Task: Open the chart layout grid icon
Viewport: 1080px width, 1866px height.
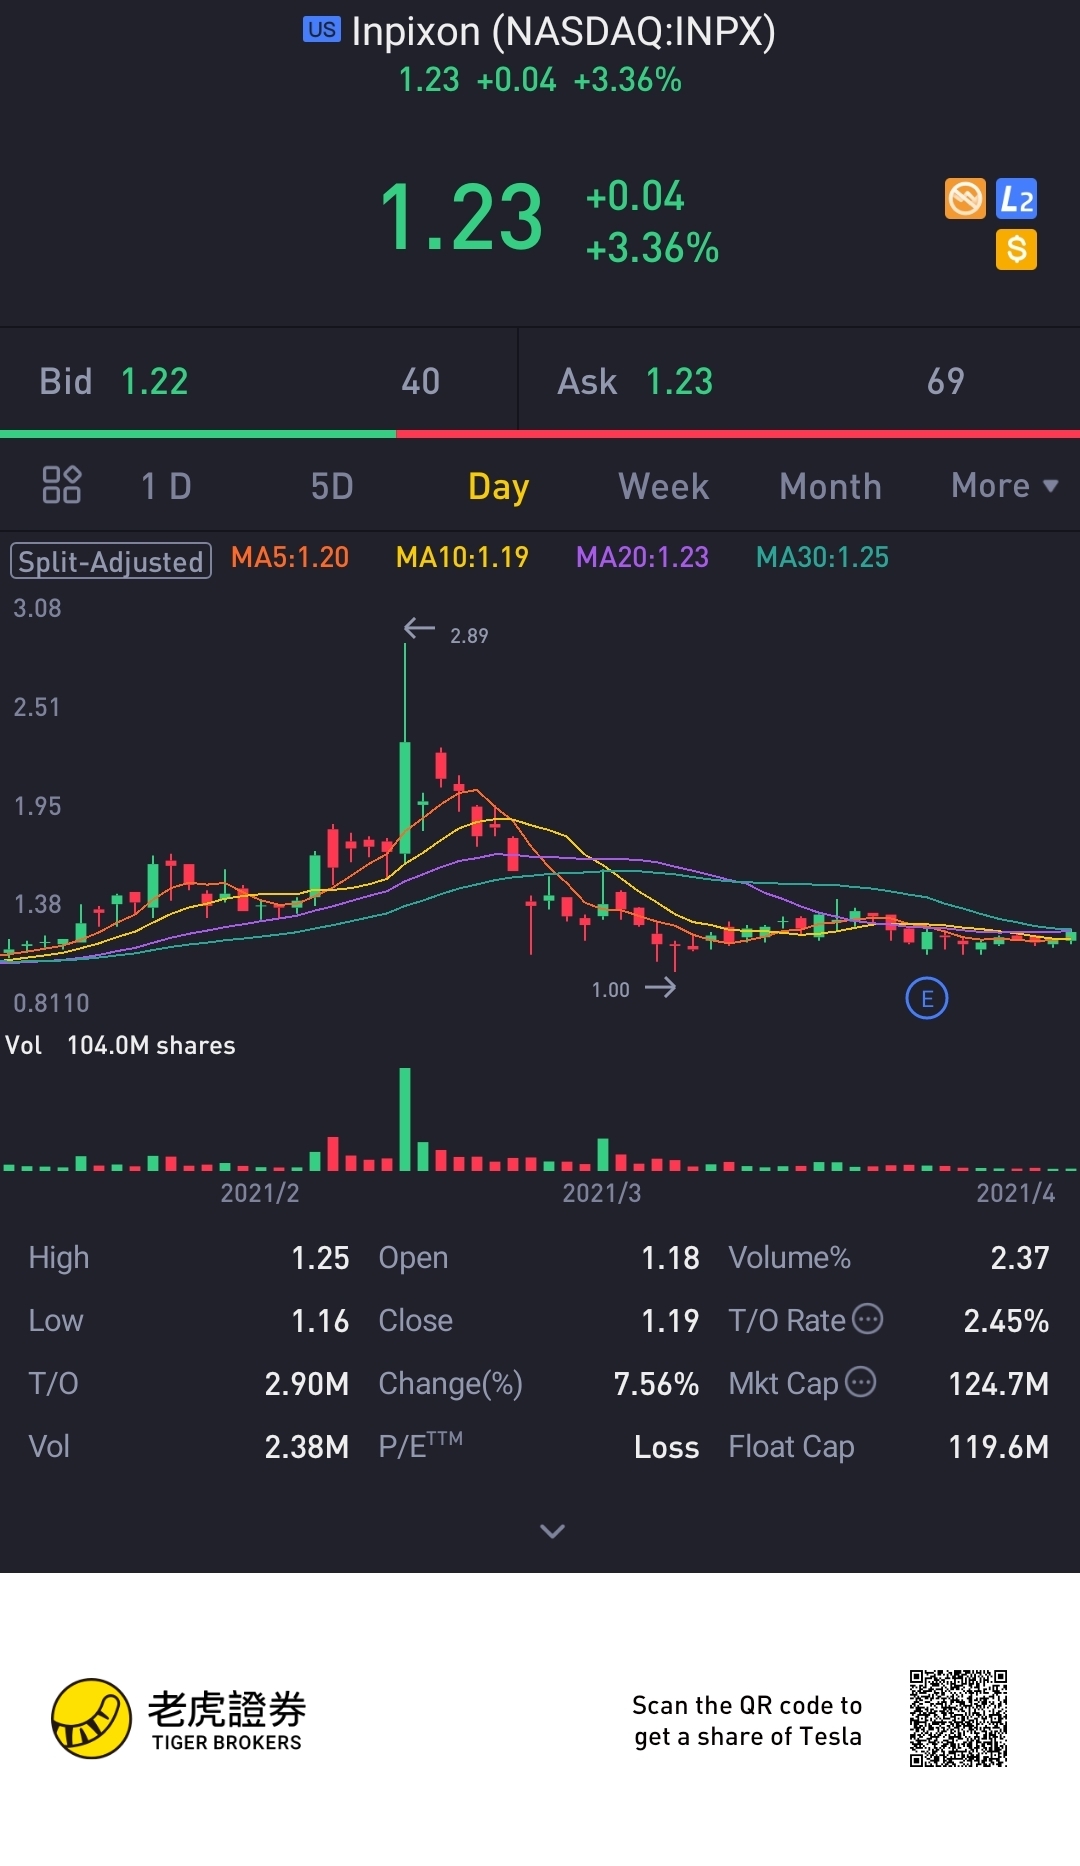Action: (61, 485)
